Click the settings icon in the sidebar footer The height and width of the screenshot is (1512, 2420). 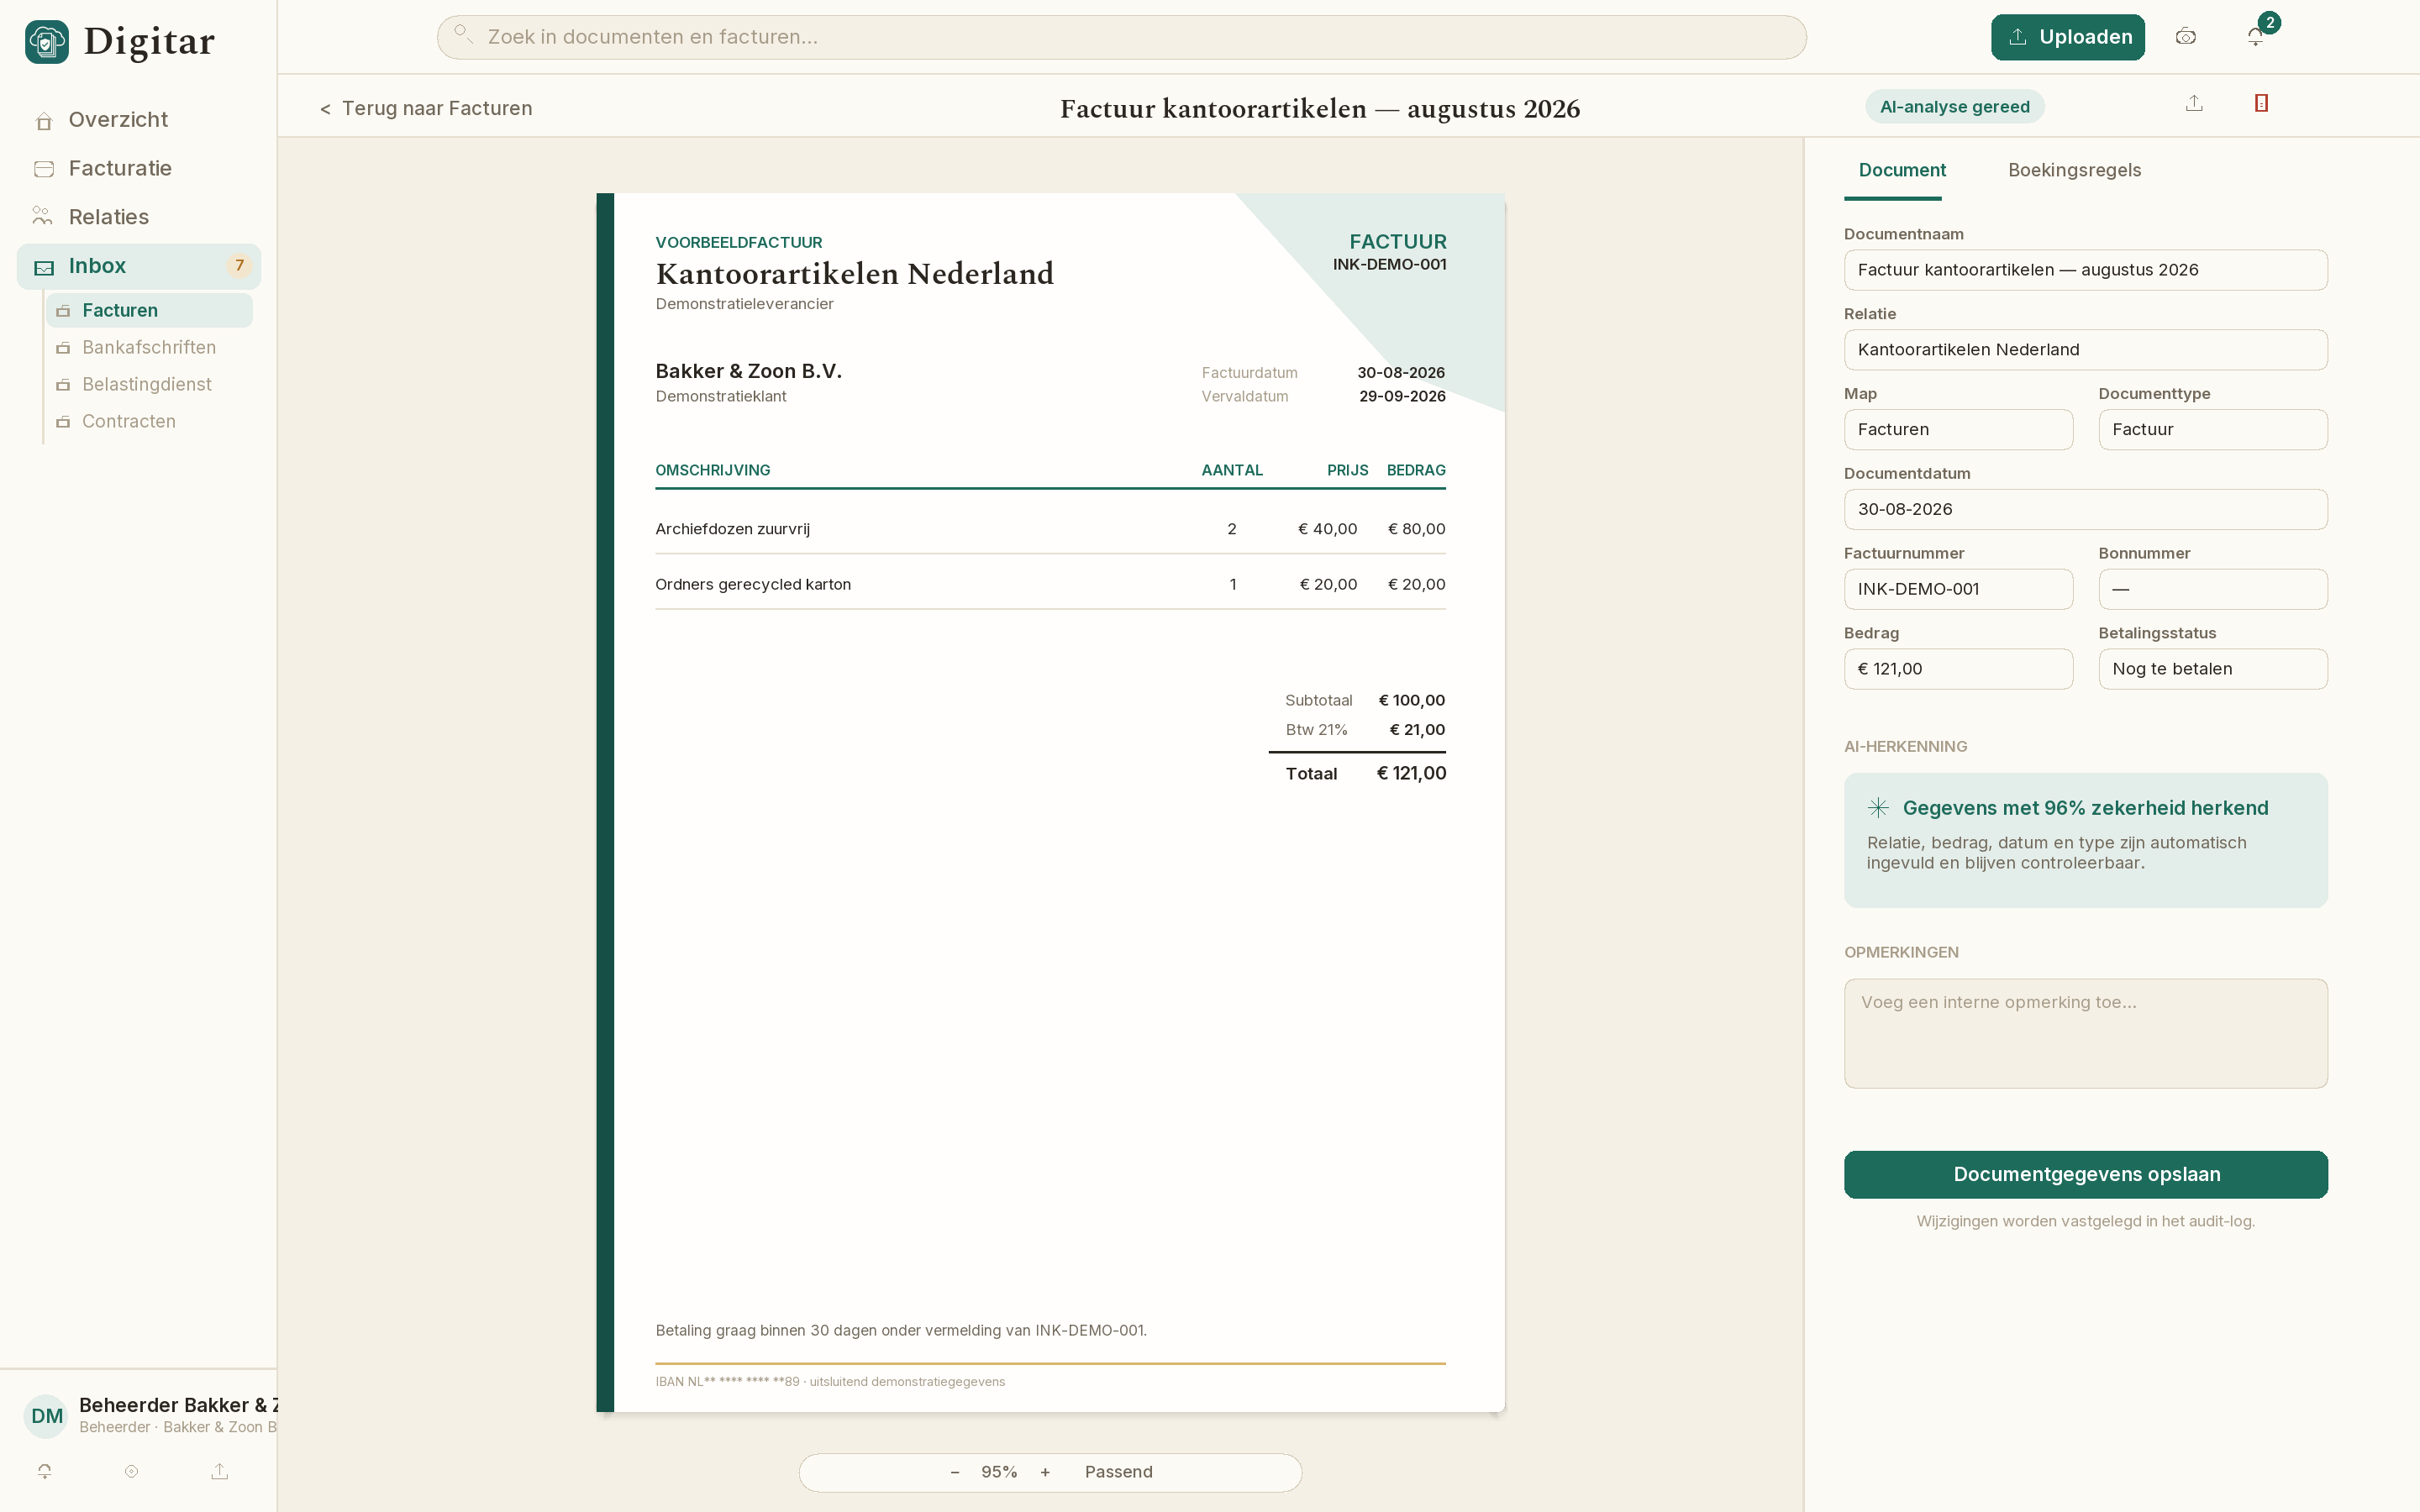pos(131,1471)
